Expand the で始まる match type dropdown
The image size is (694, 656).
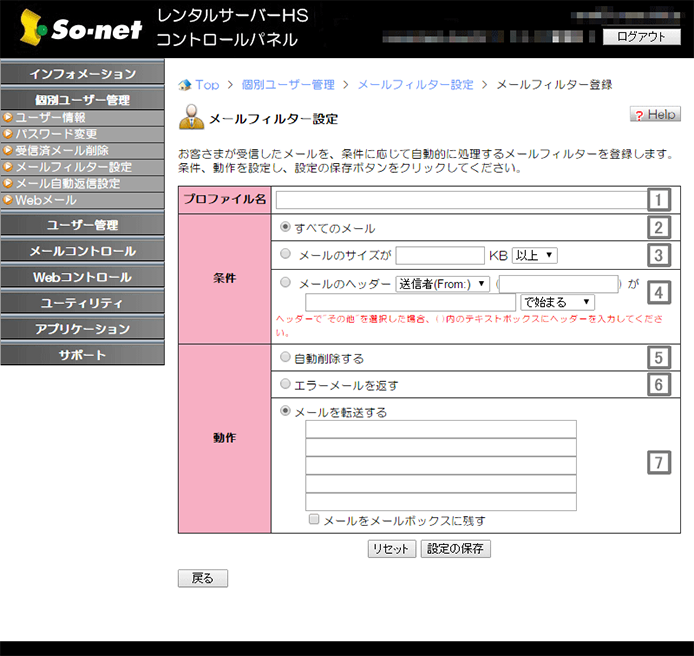[x=557, y=302]
